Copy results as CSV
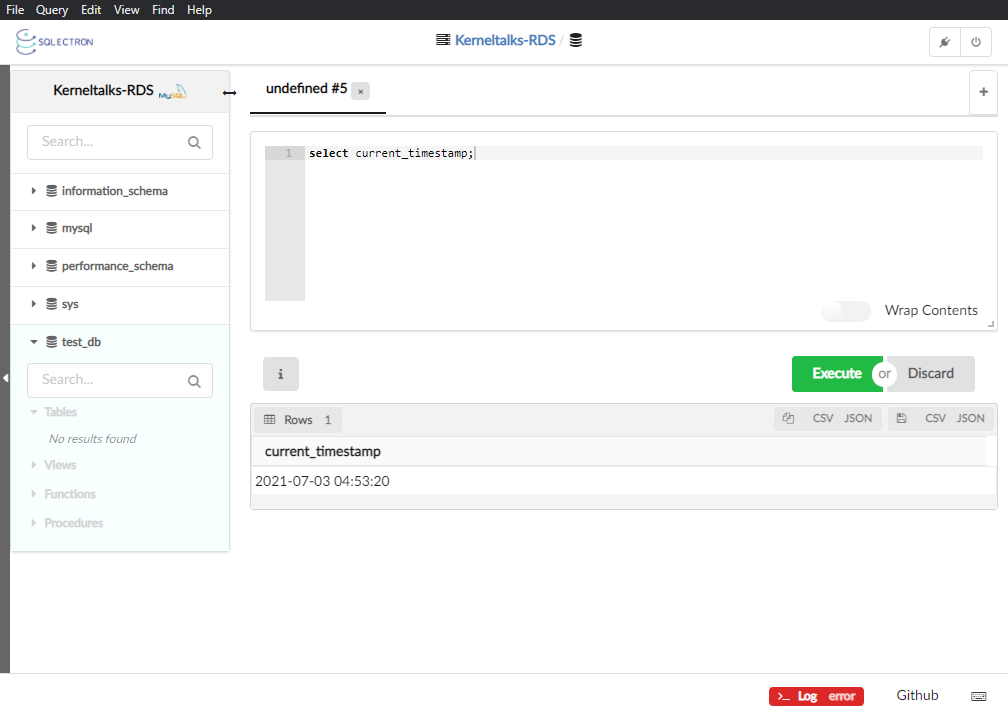The image size is (1008, 719). point(823,418)
